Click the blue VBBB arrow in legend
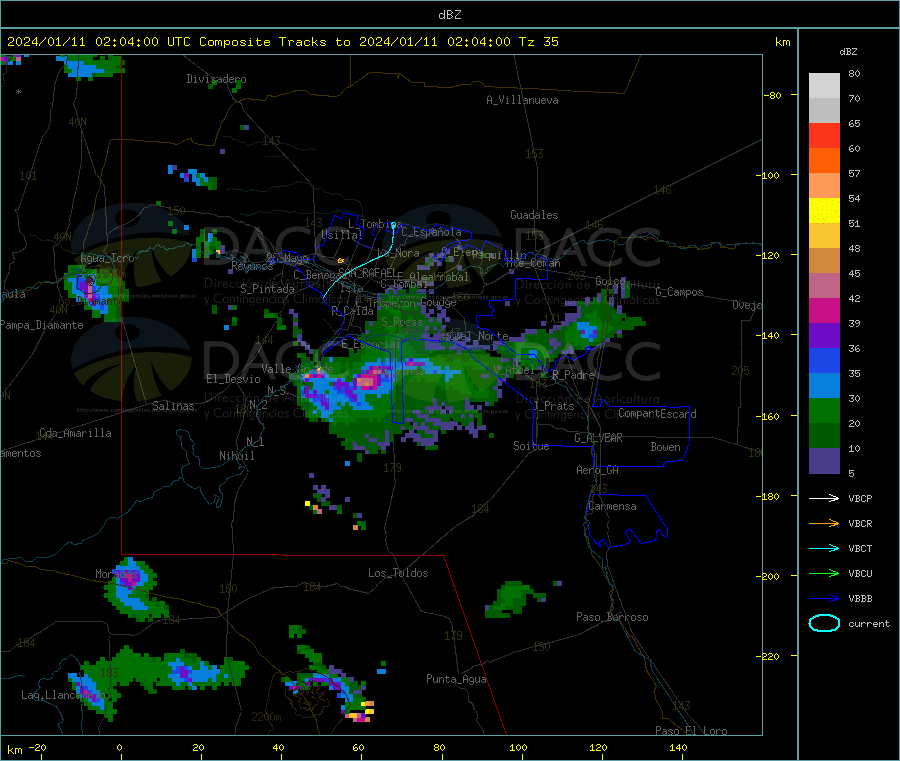The width and height of the screenshot is (900, 761). click(824, 598)
